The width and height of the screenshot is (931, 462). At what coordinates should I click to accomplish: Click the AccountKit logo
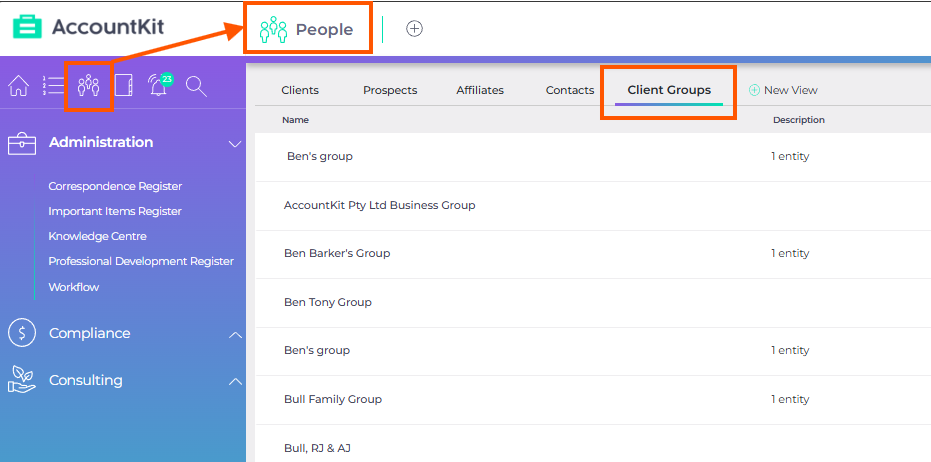[x=89, y=27]
